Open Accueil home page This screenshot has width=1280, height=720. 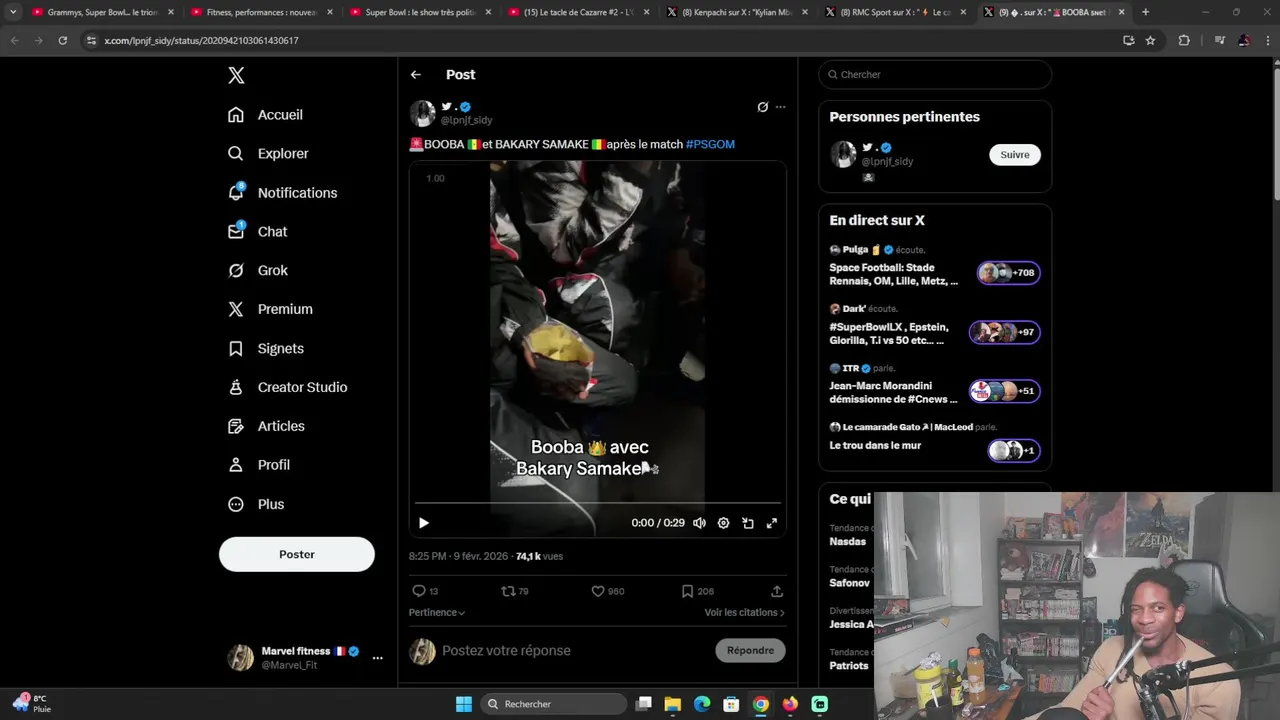click(265, 115)
